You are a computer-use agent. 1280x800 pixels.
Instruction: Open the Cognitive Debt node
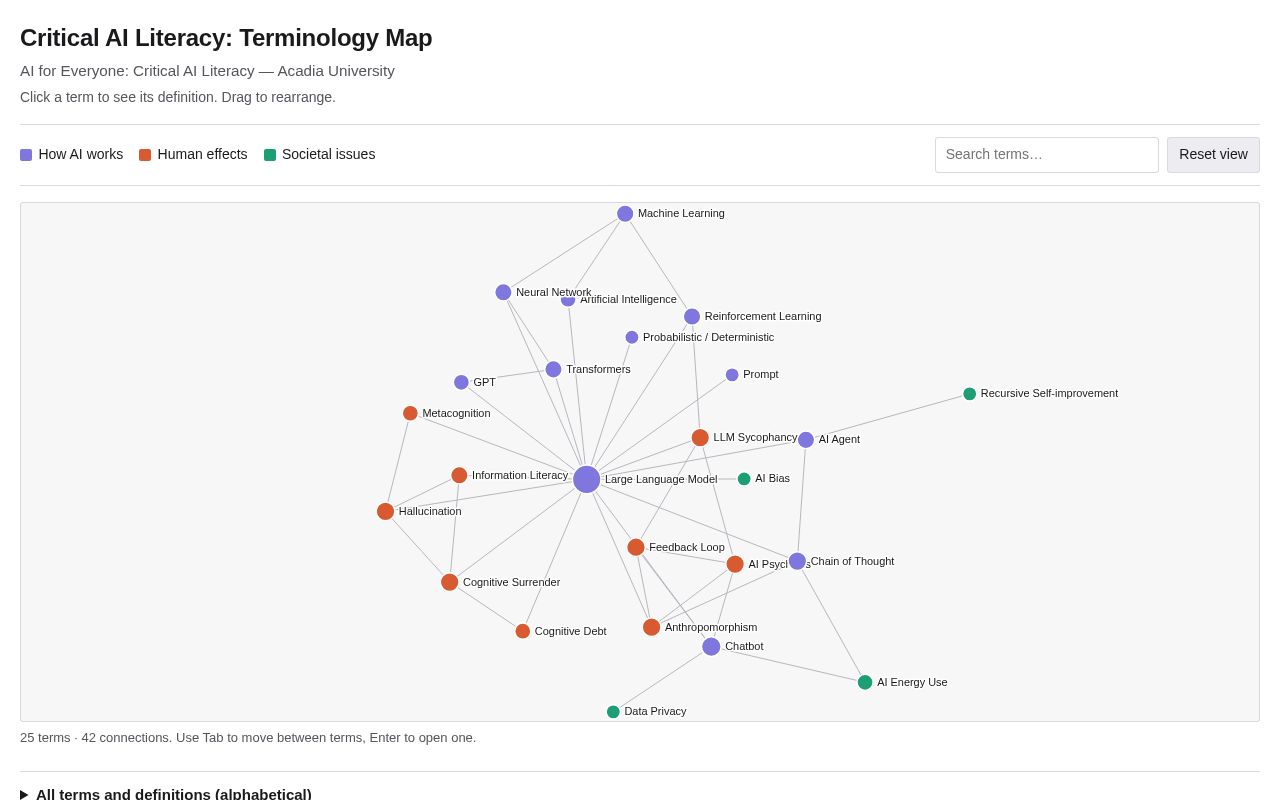click(x=523, y=631)
